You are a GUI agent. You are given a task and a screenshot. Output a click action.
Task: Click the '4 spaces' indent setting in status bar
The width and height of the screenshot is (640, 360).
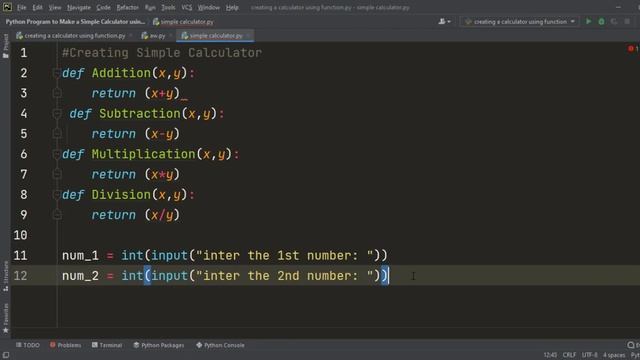[x=614, y=355]
